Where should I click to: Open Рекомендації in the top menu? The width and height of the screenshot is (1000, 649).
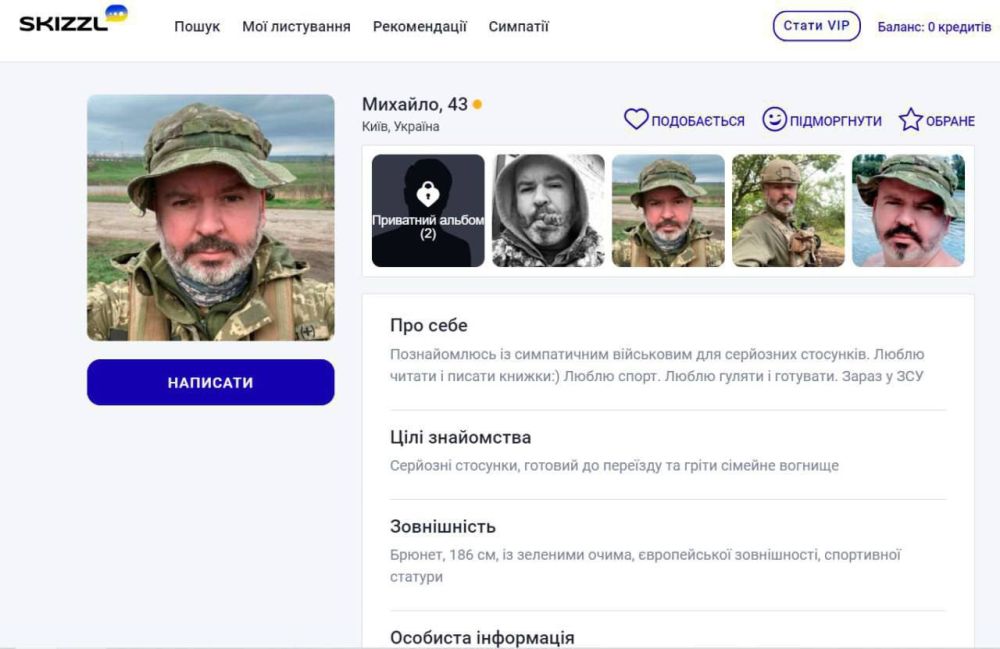click(x=420, y=27)
